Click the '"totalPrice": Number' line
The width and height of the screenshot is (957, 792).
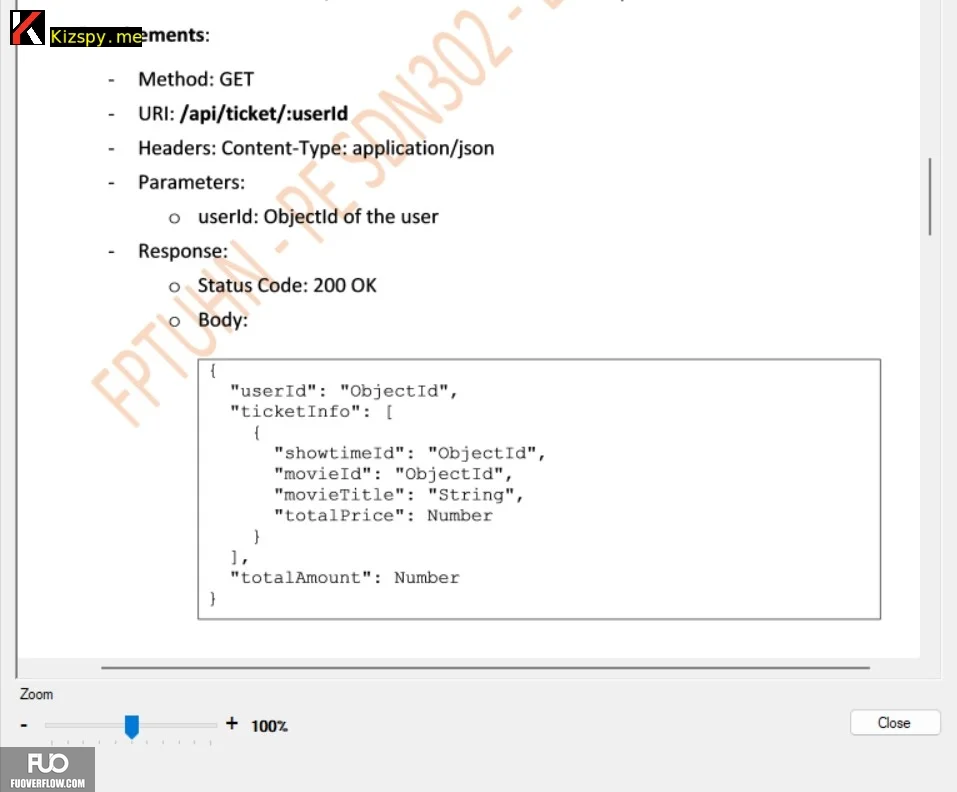383,516
